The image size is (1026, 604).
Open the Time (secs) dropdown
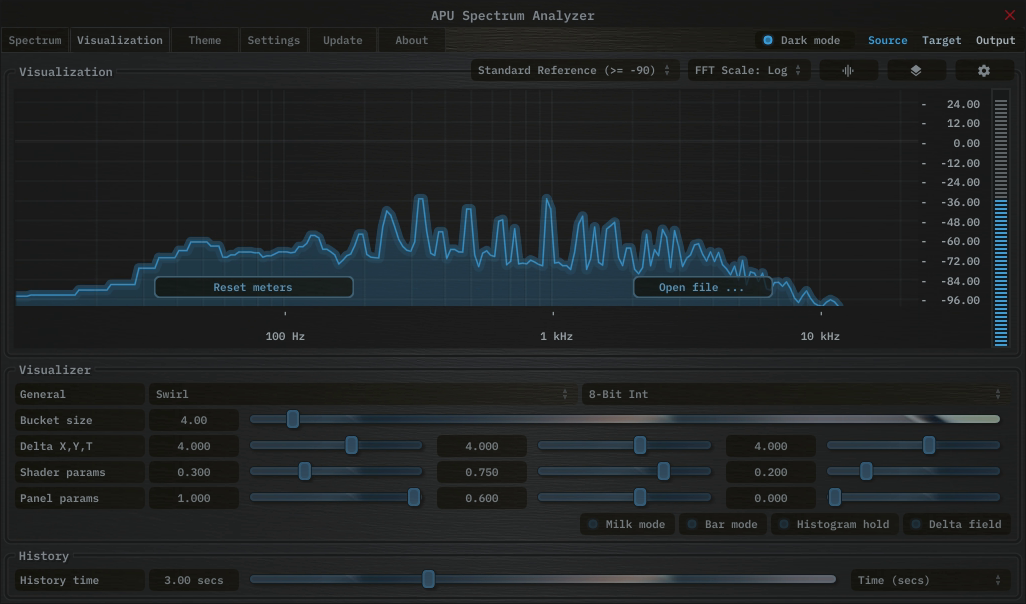(928, 580)
